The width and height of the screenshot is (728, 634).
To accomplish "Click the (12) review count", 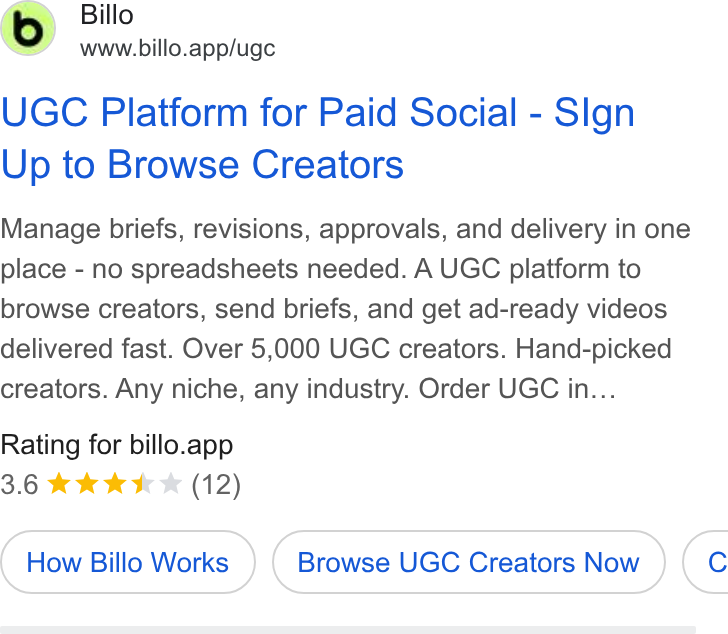I will [216, 485].
